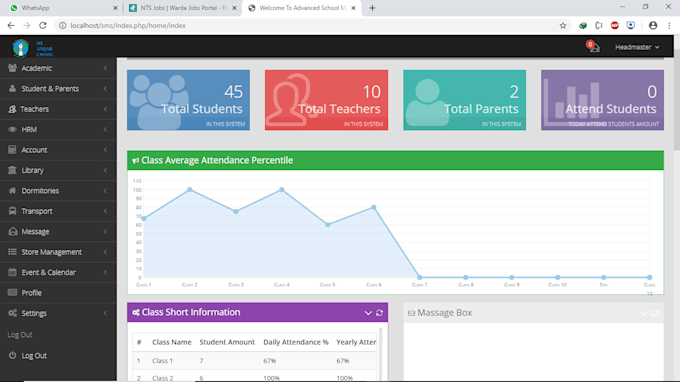The image size is (680, 382).
Task: Open the Transport menu item
Action: tap(58, 211)
